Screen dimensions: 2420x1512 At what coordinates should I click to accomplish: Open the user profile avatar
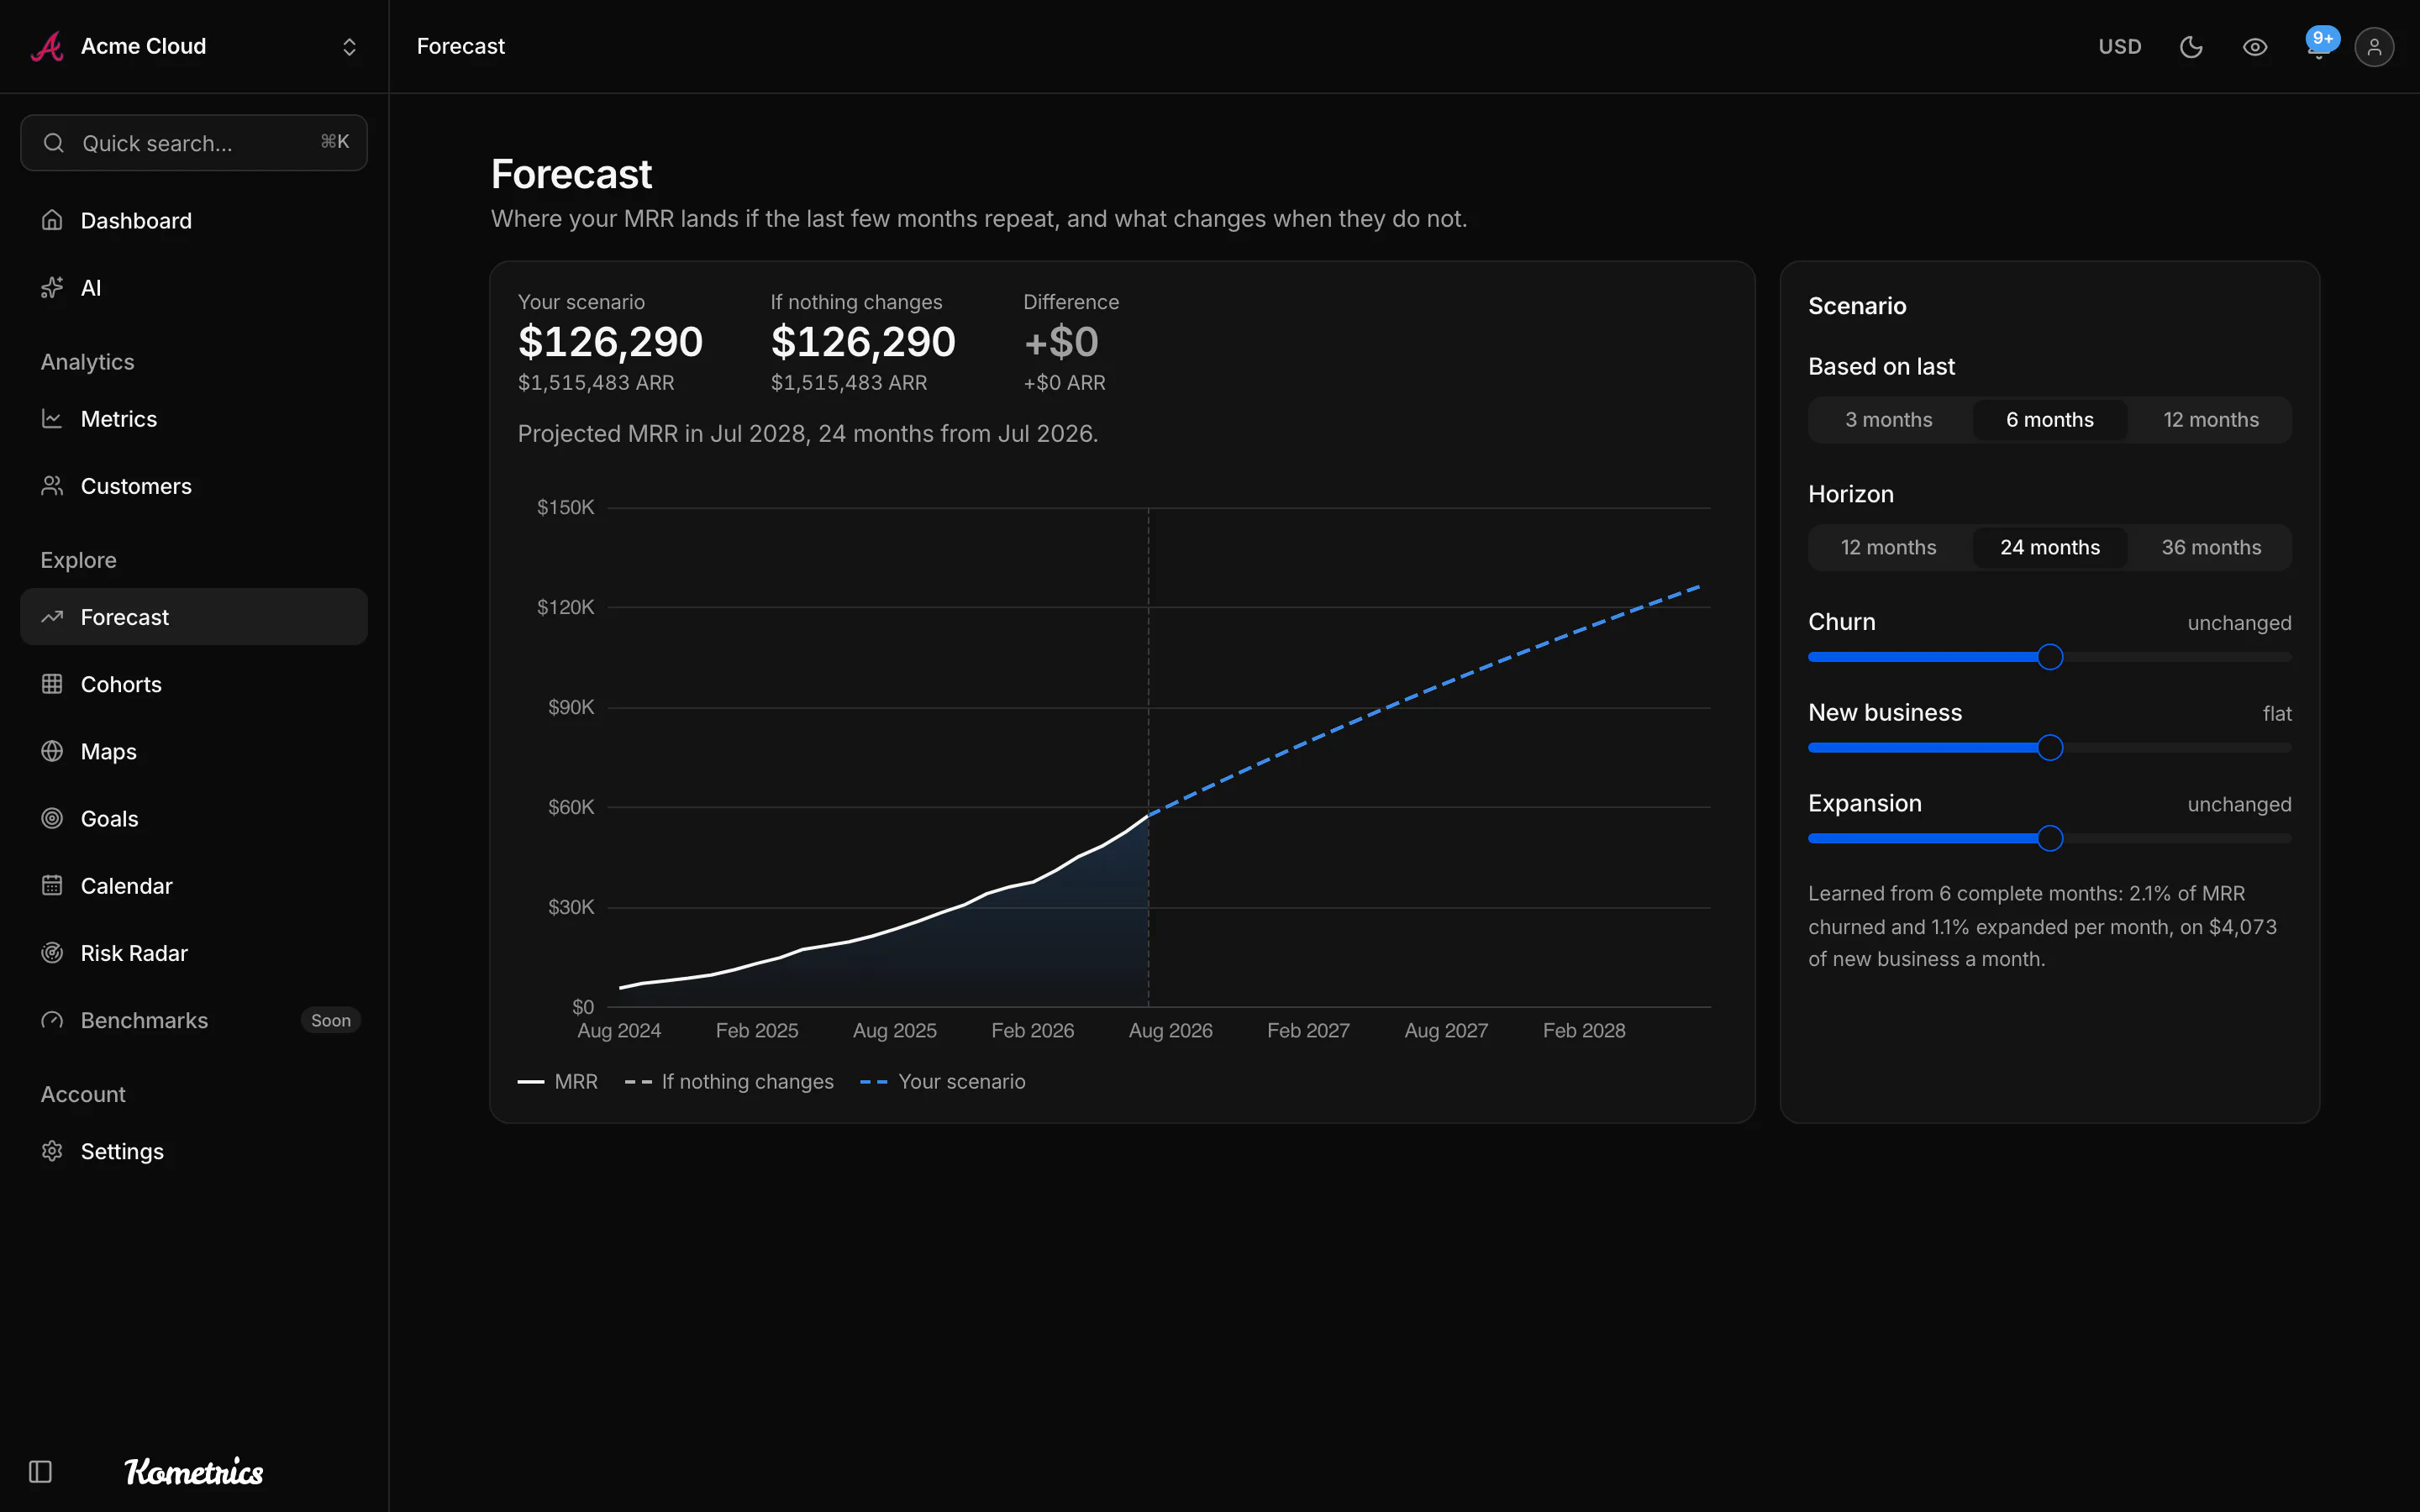[2374, 47]
